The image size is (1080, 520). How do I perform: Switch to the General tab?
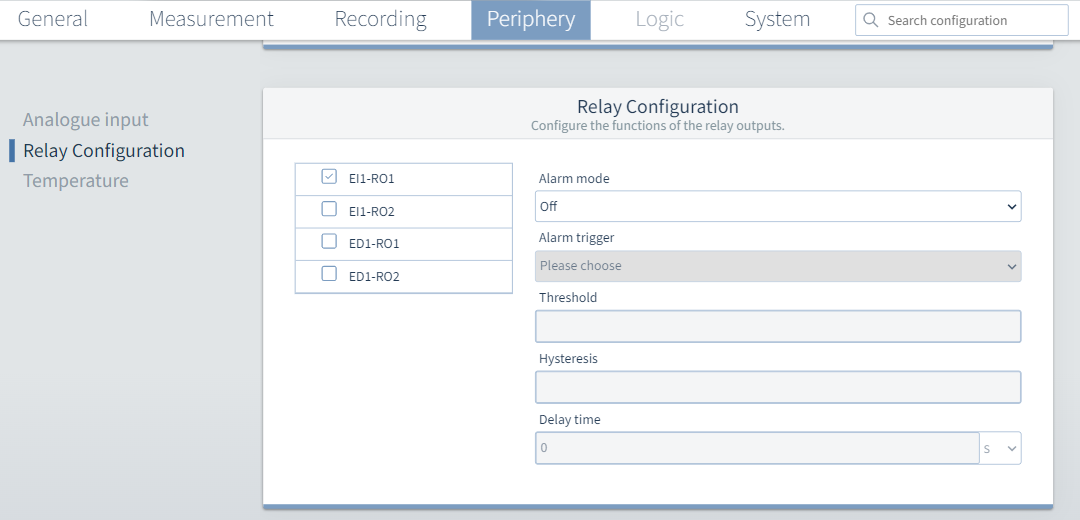(53, 20)
